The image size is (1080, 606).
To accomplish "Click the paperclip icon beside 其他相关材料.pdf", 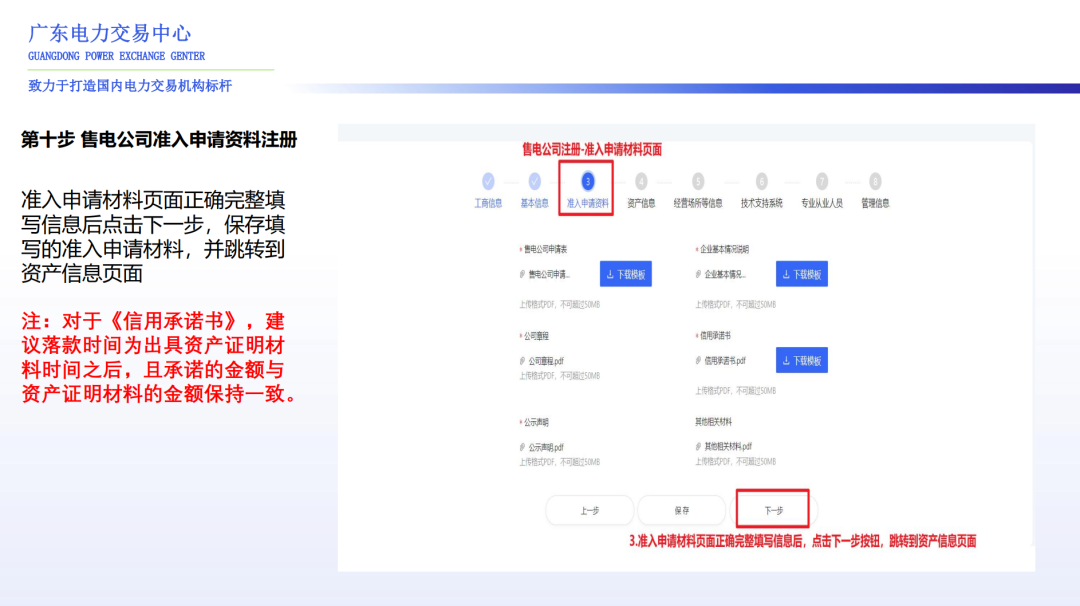I will tap(696, 446).
